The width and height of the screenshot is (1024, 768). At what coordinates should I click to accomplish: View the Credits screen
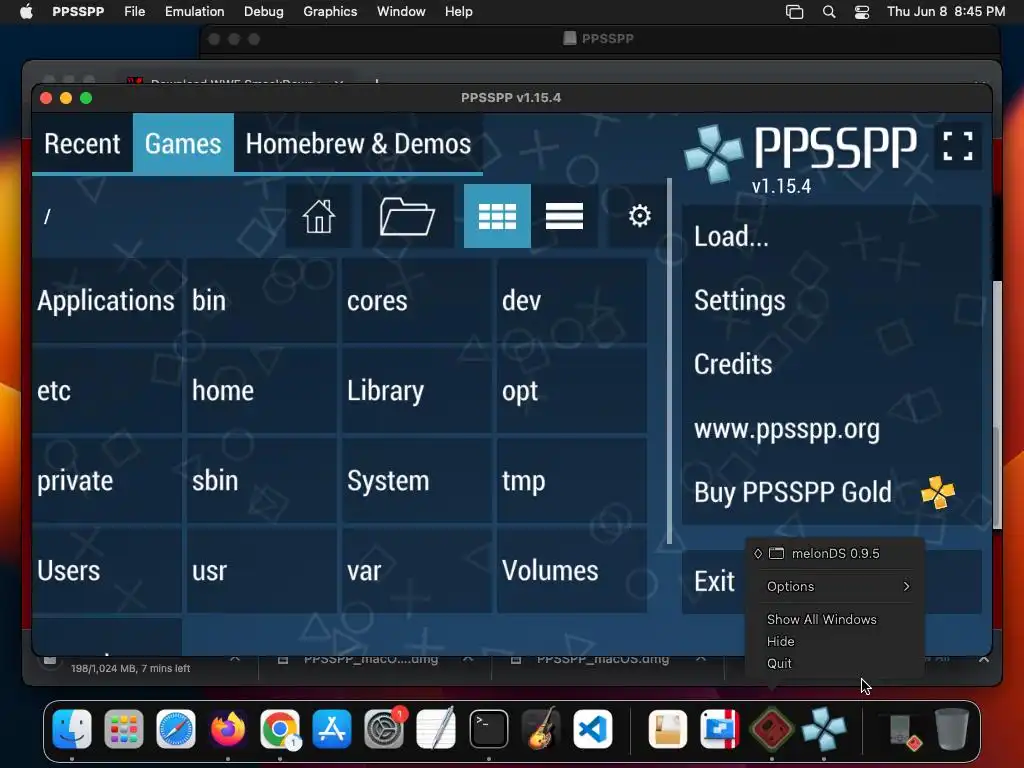point(831,364)
